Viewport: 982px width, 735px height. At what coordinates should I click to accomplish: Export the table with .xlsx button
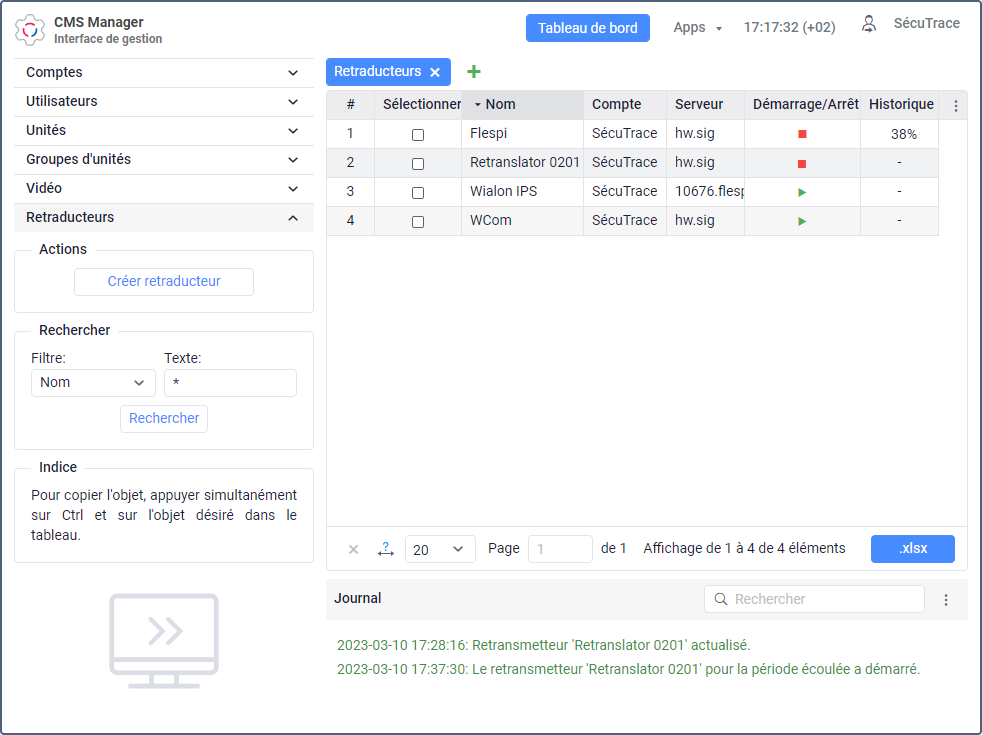[x=912, y=549]
